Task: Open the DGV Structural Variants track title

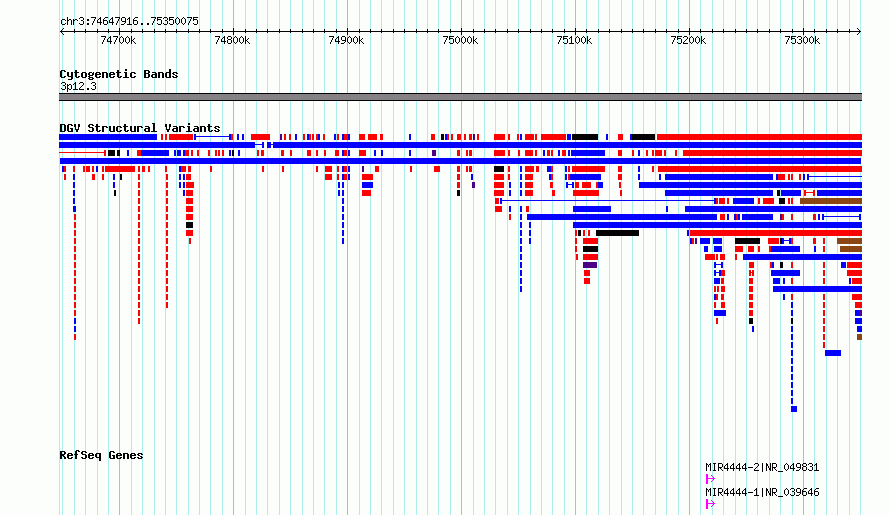Action: (x=140, y=128)
